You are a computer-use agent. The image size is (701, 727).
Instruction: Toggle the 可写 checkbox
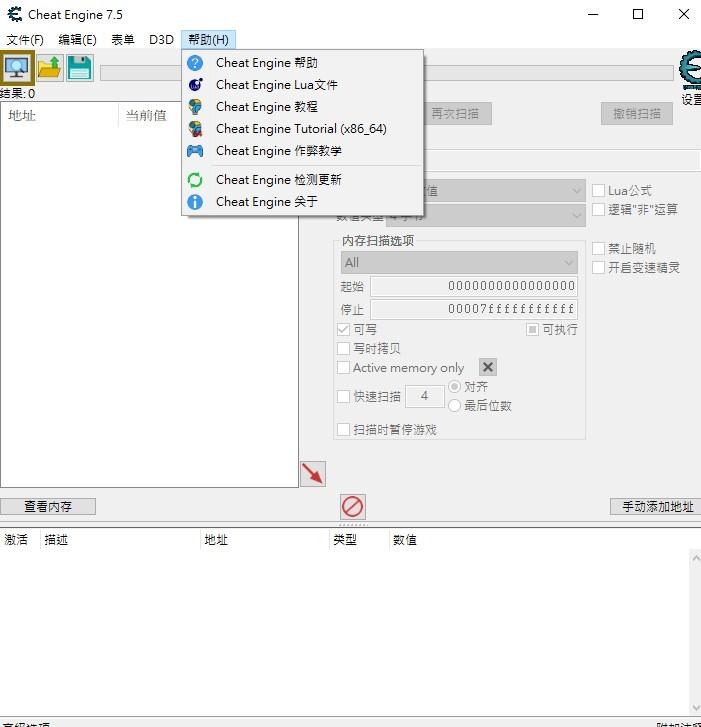tap(344, 330)
